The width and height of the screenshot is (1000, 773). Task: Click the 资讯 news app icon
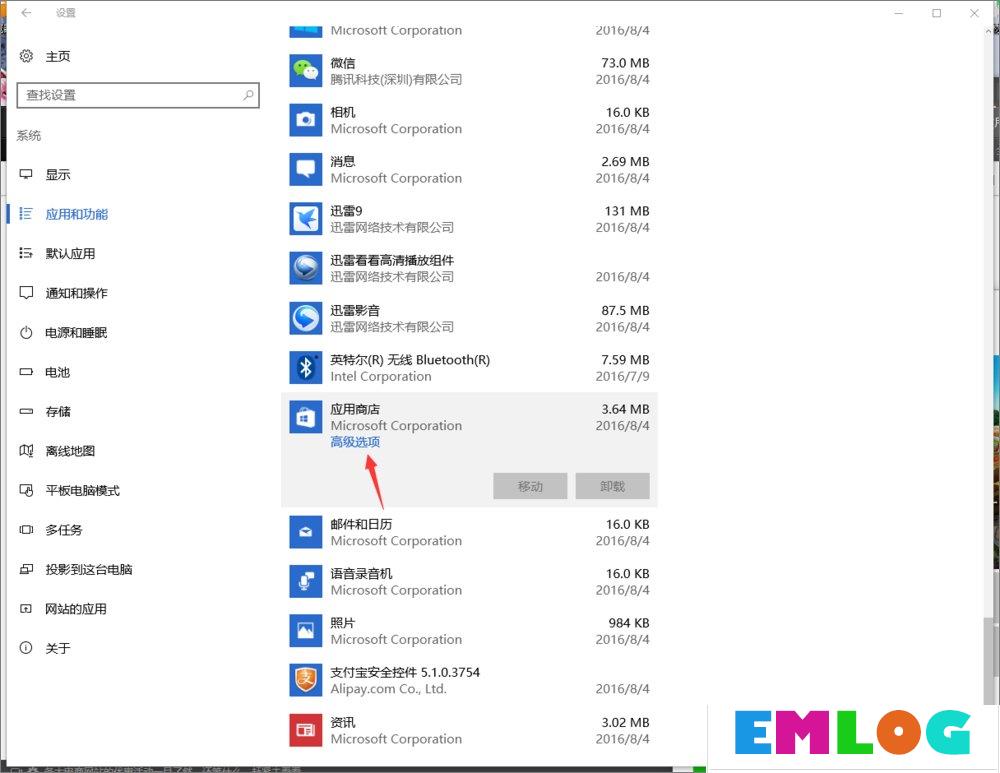point(305,730)
